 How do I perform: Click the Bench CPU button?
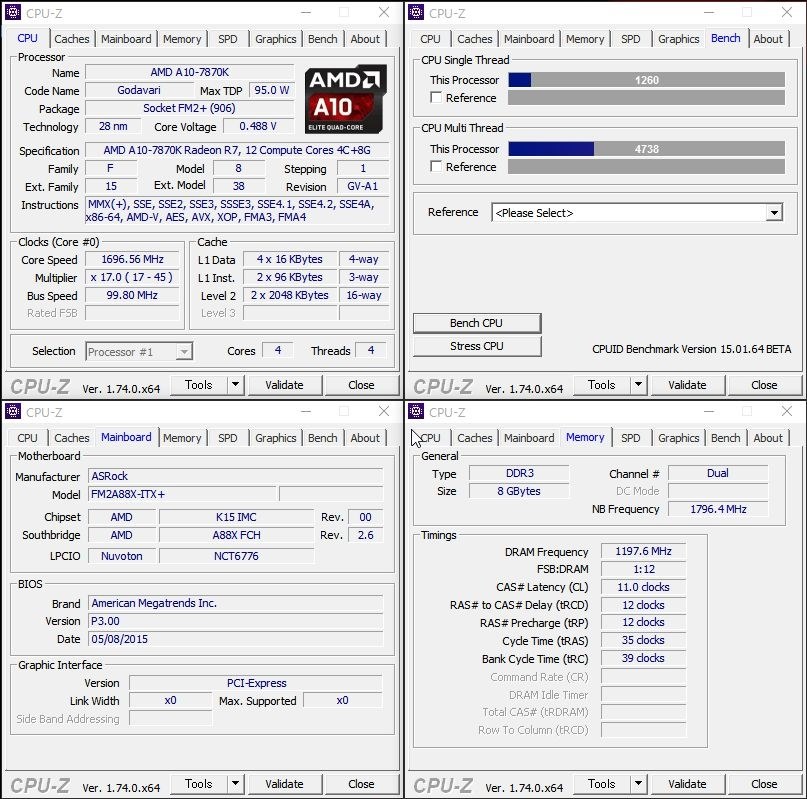point(477,323)
